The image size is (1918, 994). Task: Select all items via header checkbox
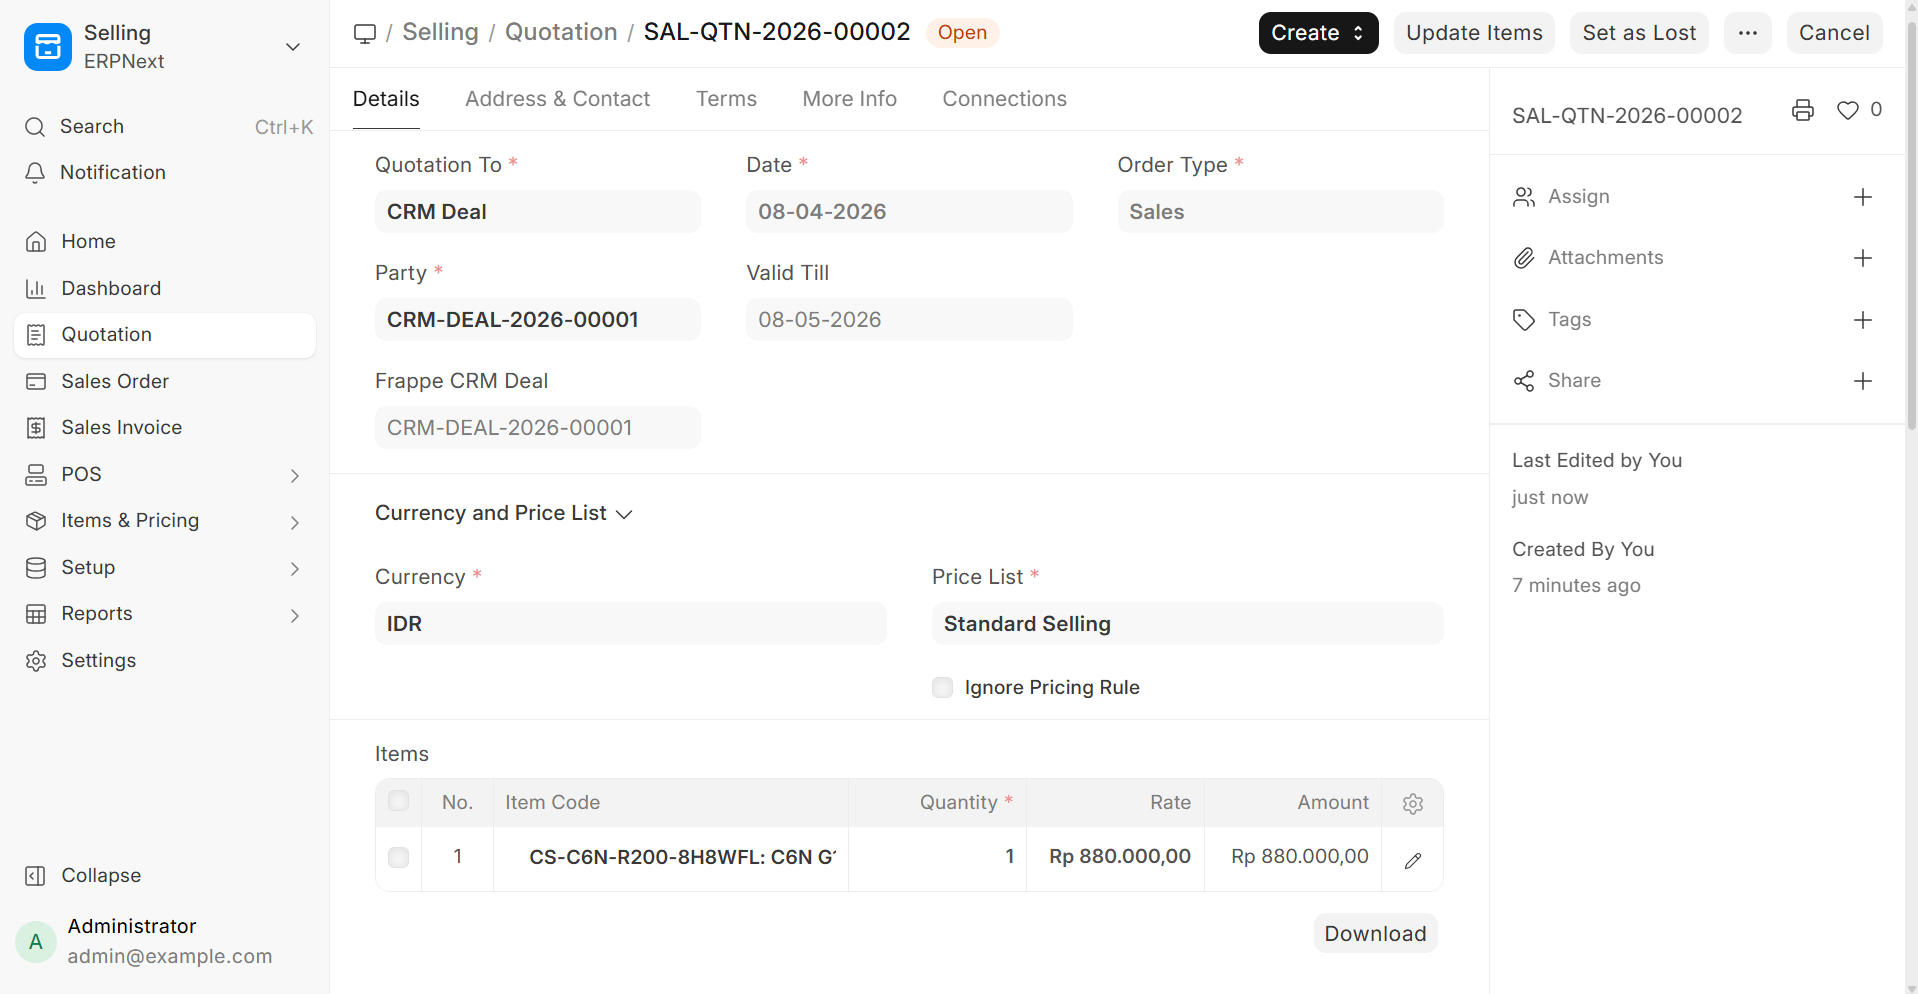(398, 801)
